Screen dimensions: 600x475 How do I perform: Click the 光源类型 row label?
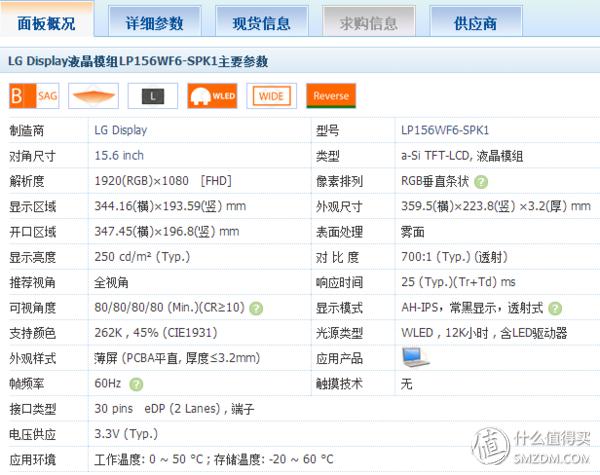(x=339, y=333)
